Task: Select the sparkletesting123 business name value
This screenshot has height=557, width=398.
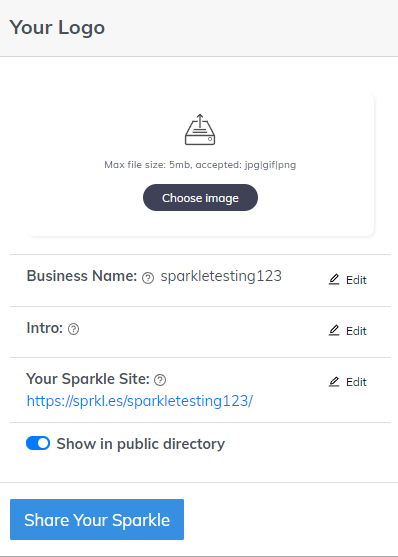Action: (x=221, y=276)
